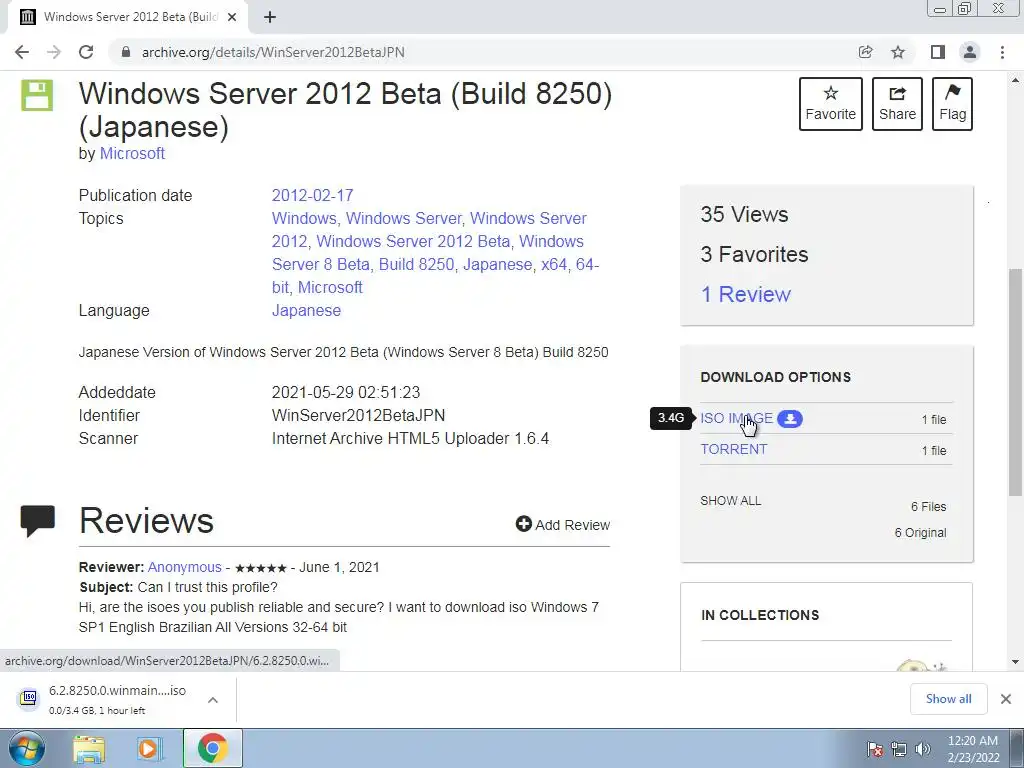The width and height of the screenshot is (1024, 768).
Task: Click the padlock site info icon
Action: [126, 52]
